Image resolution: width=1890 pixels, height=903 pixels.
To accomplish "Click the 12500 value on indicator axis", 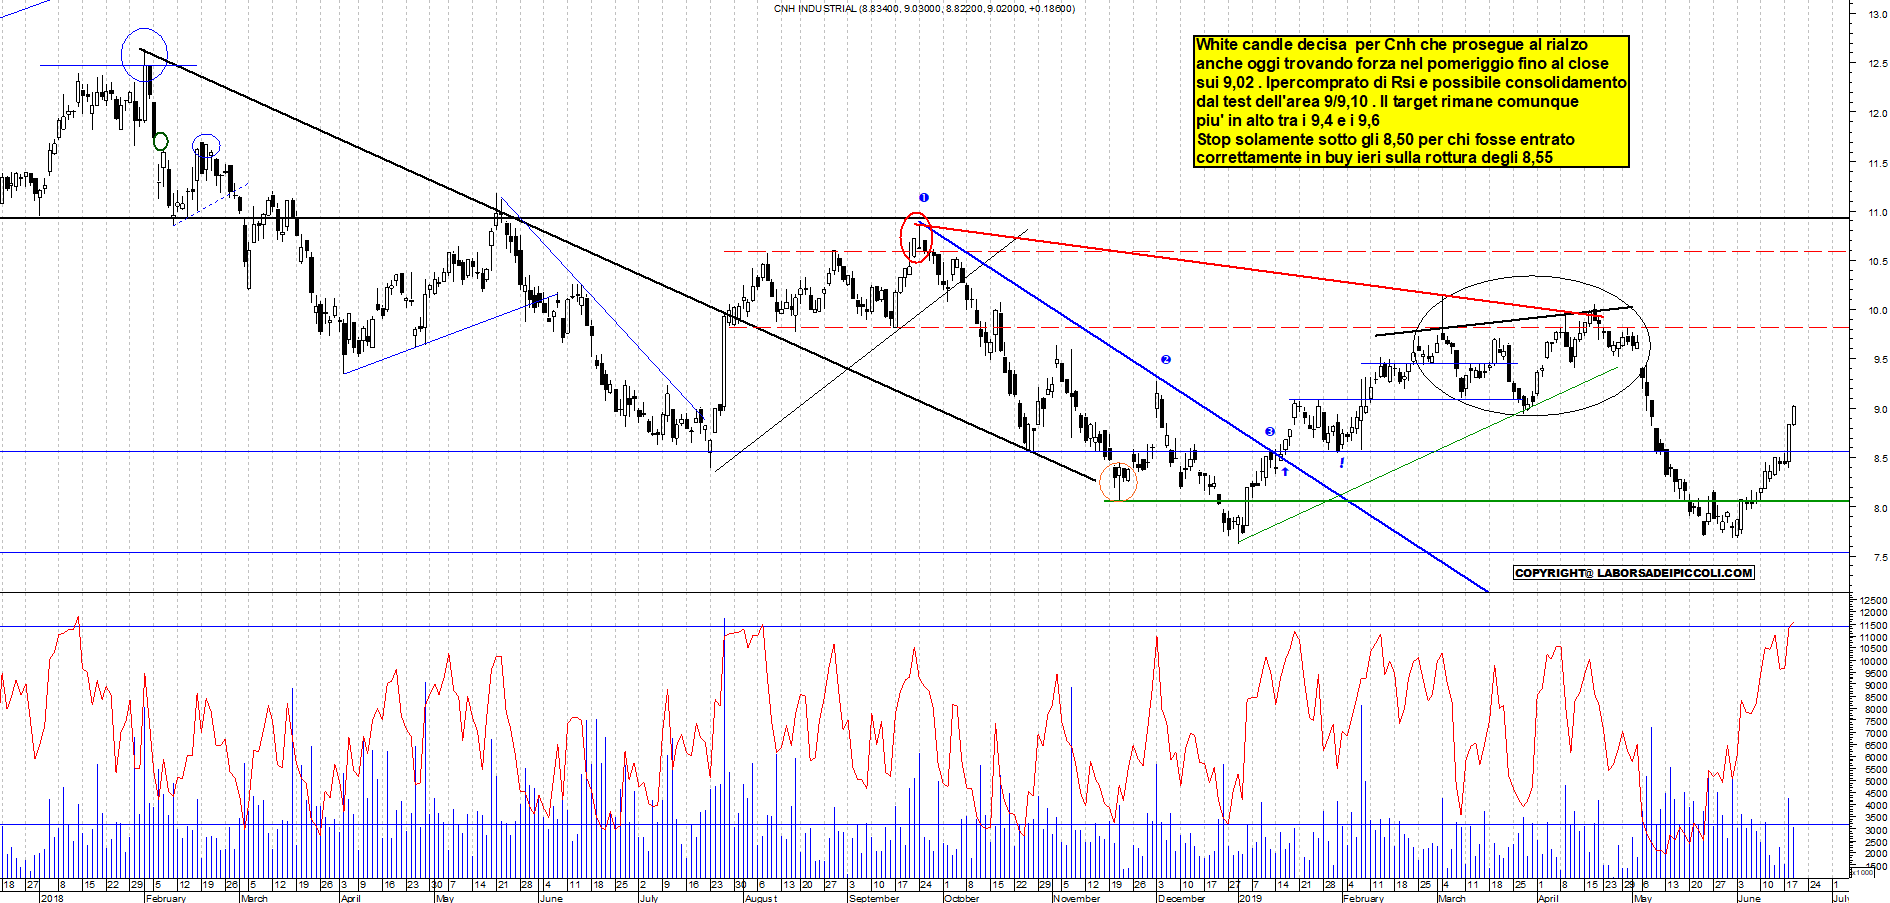I will tap(1873, 601).
